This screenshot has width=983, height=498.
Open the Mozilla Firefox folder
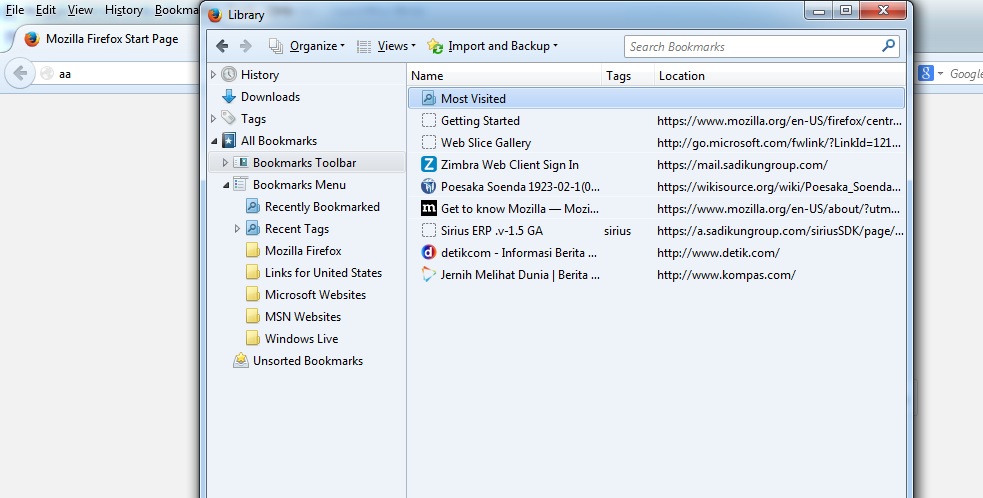294,251
